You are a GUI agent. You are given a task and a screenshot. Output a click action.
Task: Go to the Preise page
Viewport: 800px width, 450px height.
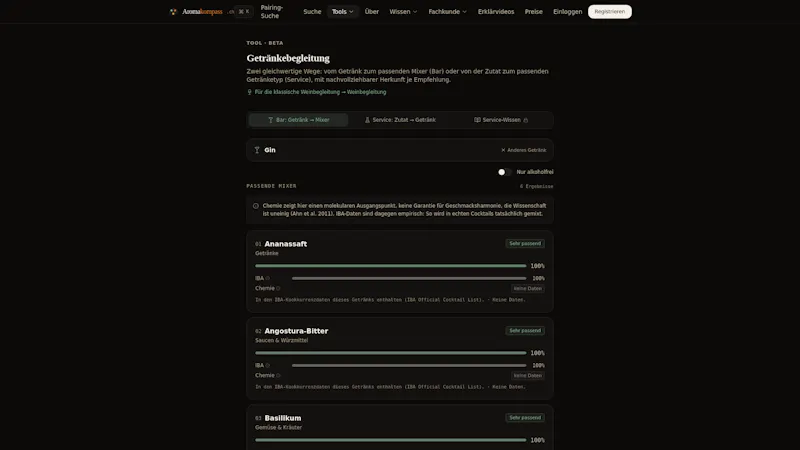click(534, 12)
